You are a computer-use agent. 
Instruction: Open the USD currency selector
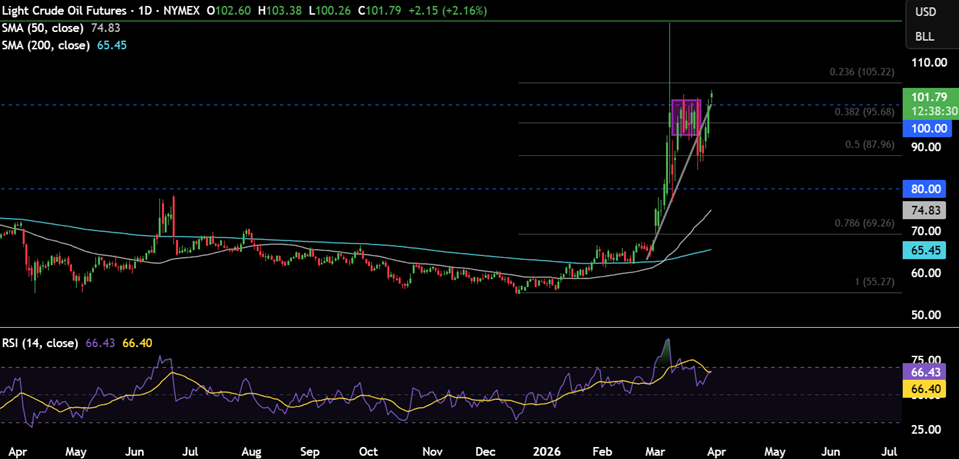[925, 12]
